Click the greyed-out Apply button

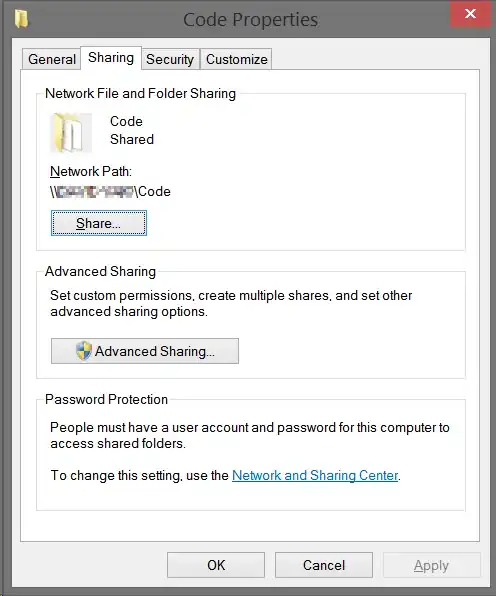431,565
